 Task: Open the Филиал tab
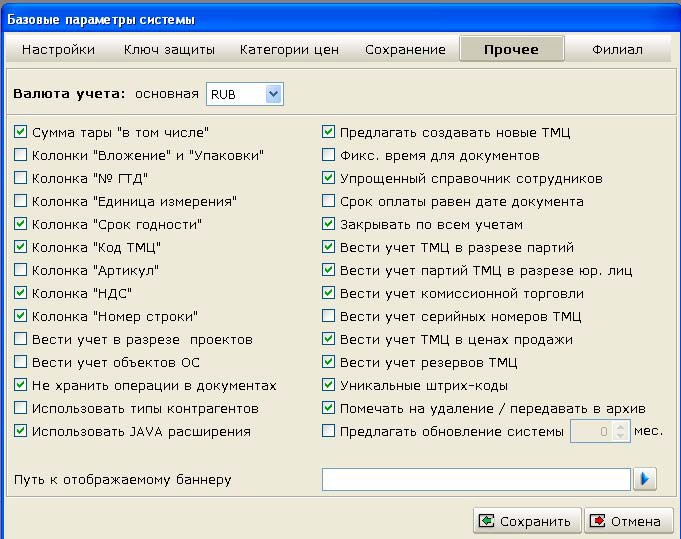tap(617, 50)
